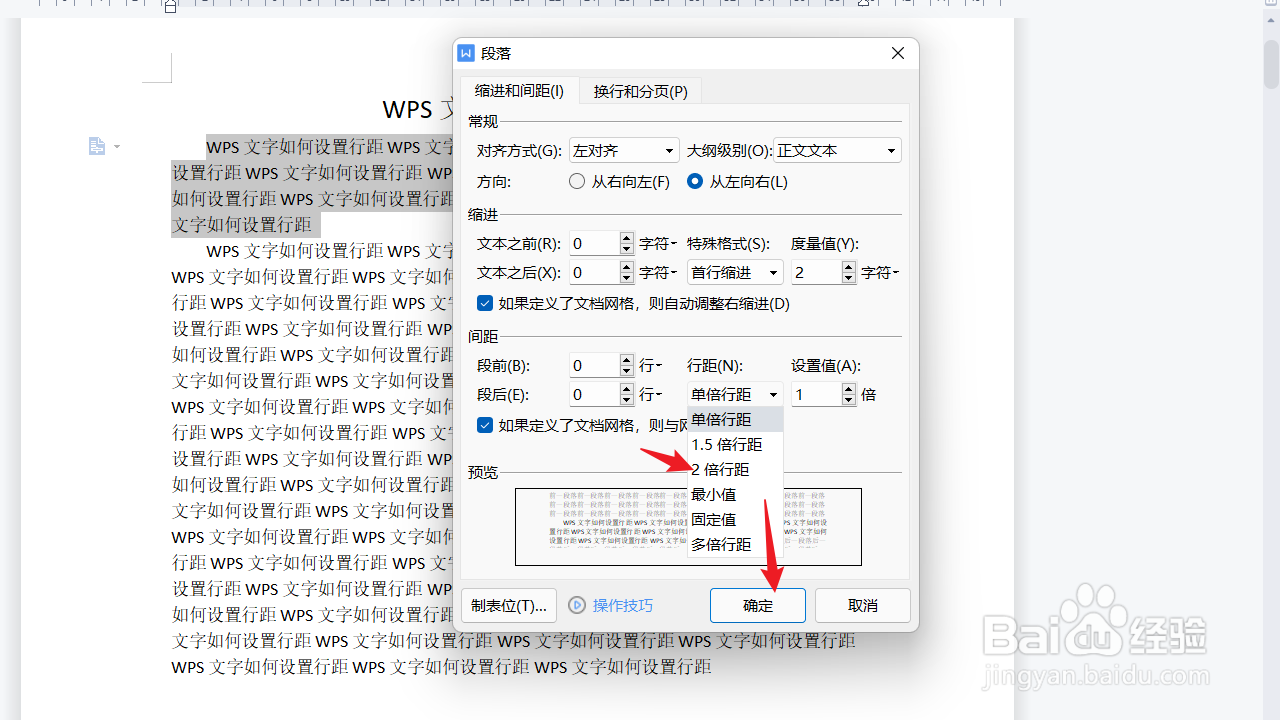This screenshot has width=1280, height=720.
Task: Switch to 缩进和间距 tab
Action: [519, 91]
